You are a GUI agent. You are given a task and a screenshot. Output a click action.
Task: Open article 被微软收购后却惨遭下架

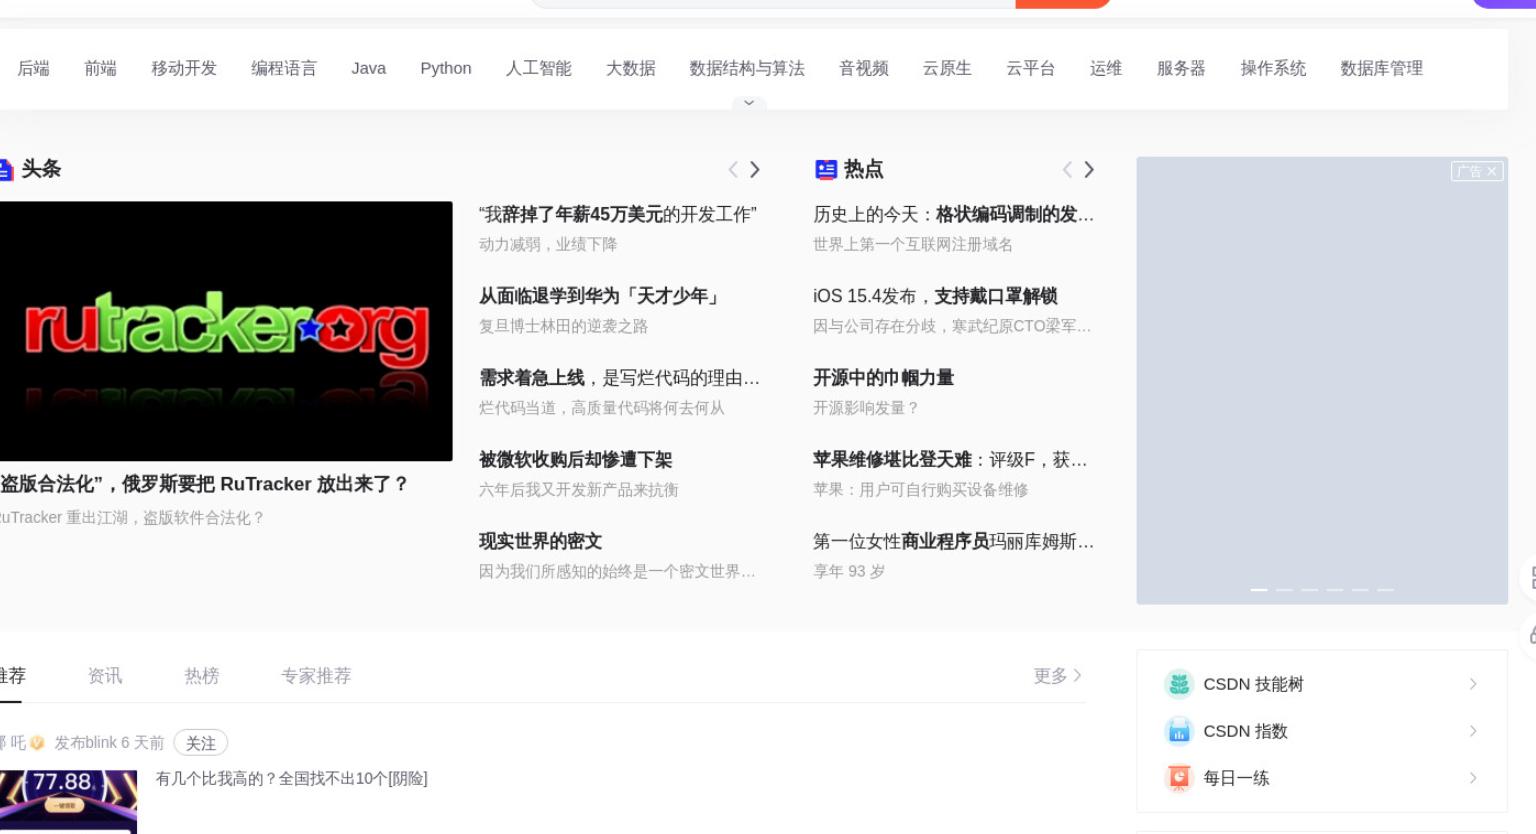[575, 460]
